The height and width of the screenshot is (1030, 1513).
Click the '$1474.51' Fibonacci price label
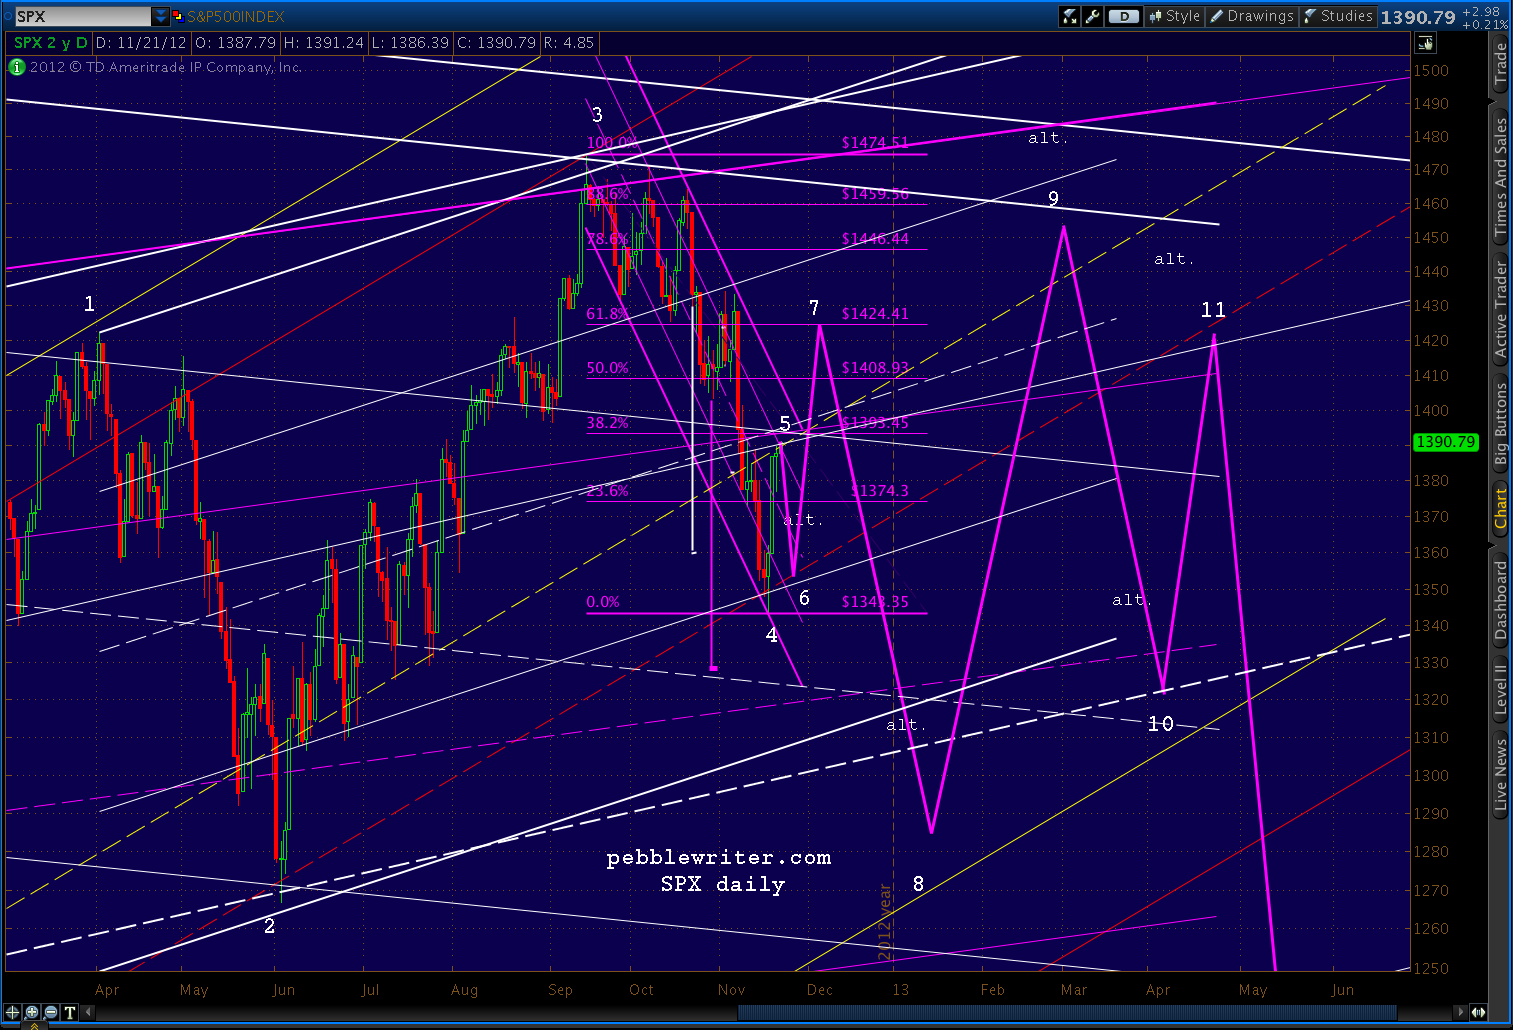click(x=875, y=143)
